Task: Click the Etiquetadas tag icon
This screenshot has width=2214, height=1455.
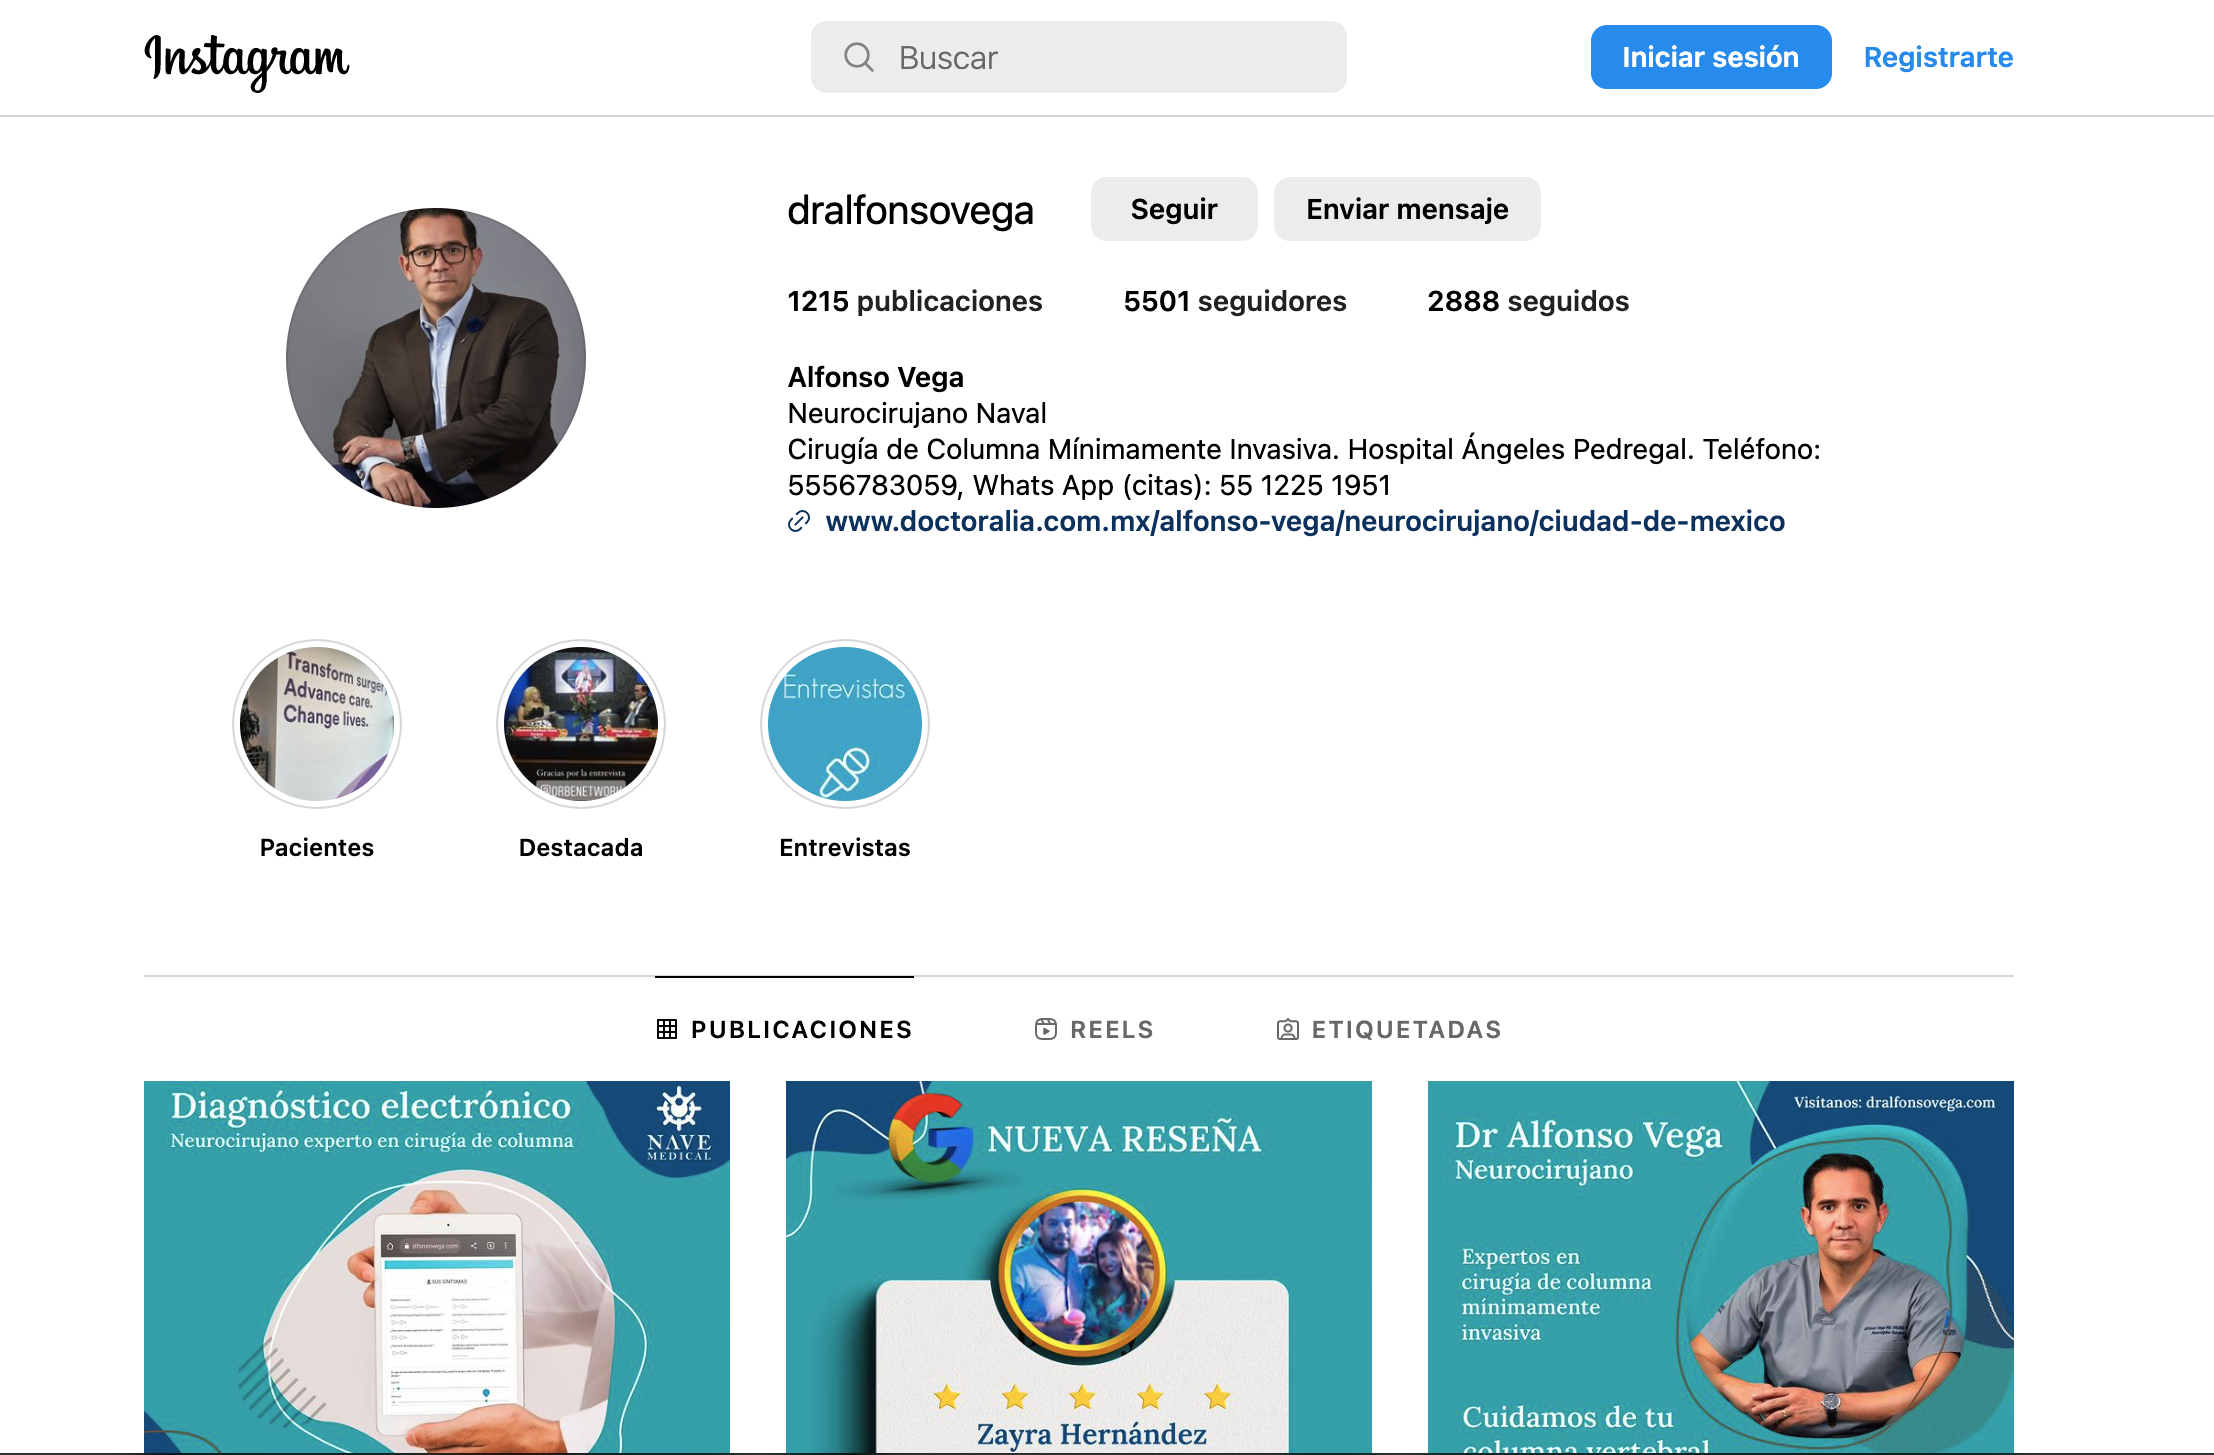Action: pos(1288,1029)
